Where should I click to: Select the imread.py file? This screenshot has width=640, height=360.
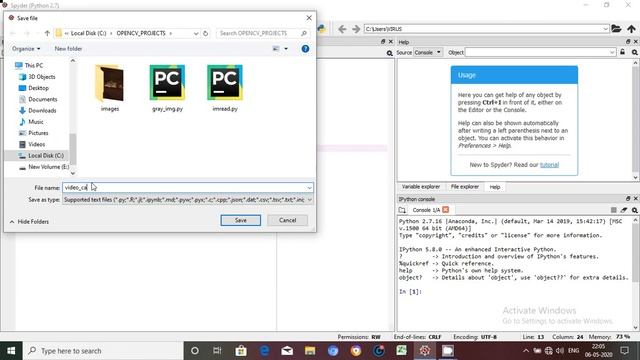click(x=225, y=88)
